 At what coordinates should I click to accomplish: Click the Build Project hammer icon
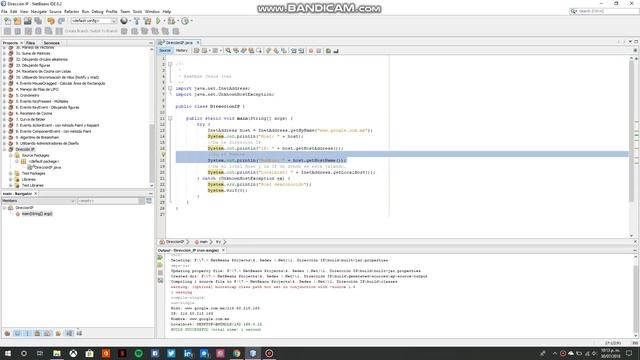click(137, 21)
